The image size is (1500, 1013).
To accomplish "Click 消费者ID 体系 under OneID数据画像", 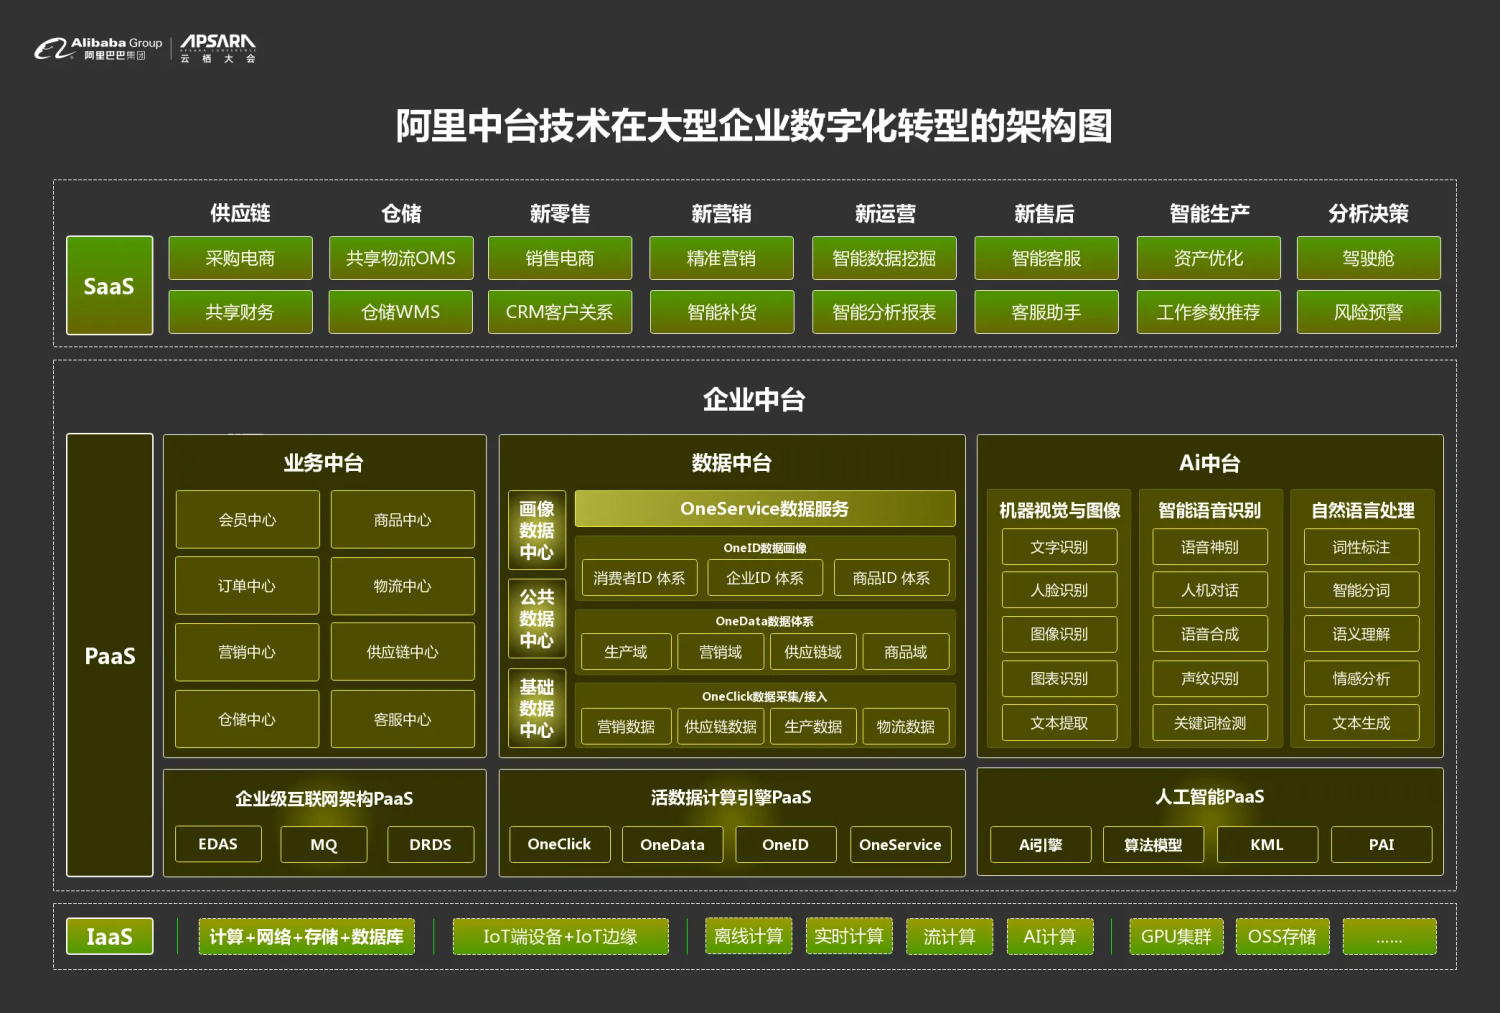I will pos(639,577).
